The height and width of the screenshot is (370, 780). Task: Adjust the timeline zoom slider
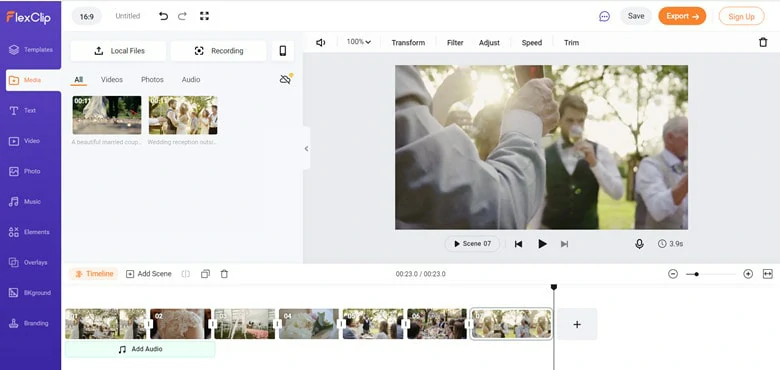[x=696, y=274]
